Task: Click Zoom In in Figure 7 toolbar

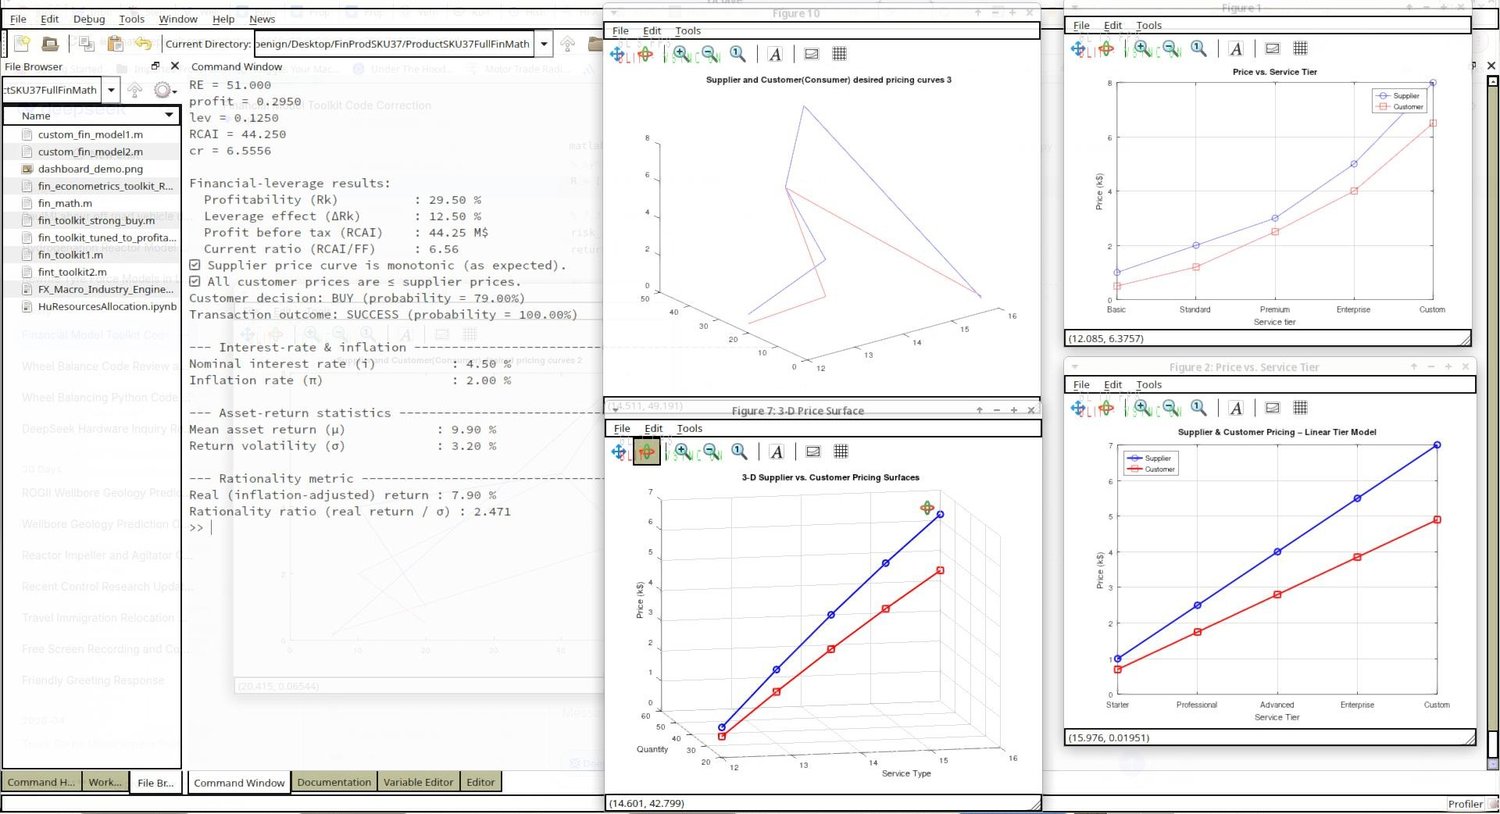Action: pyautogui.click(x=683, y=452)
